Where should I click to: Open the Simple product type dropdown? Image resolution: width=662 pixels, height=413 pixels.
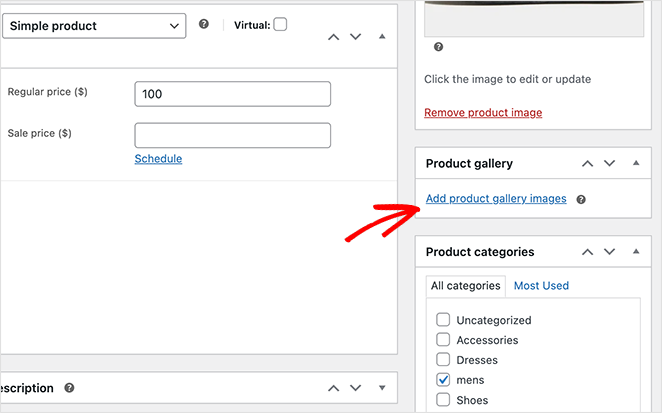(94, 26)
